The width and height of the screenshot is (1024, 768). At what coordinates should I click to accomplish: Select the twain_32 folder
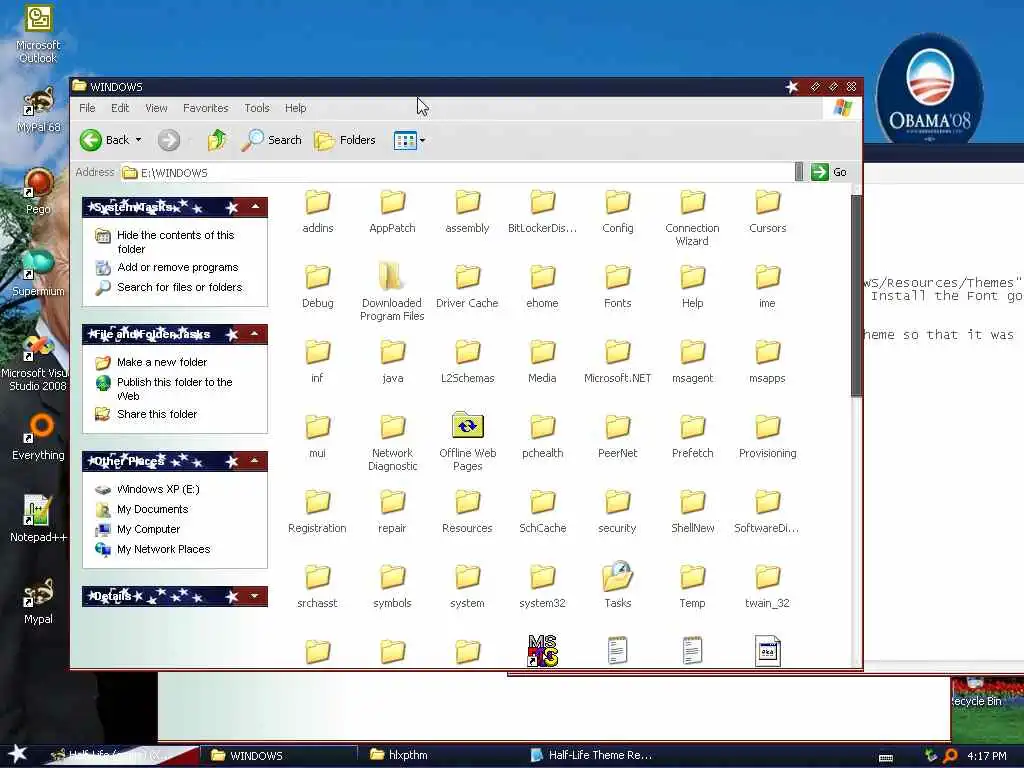pos(767,586)
